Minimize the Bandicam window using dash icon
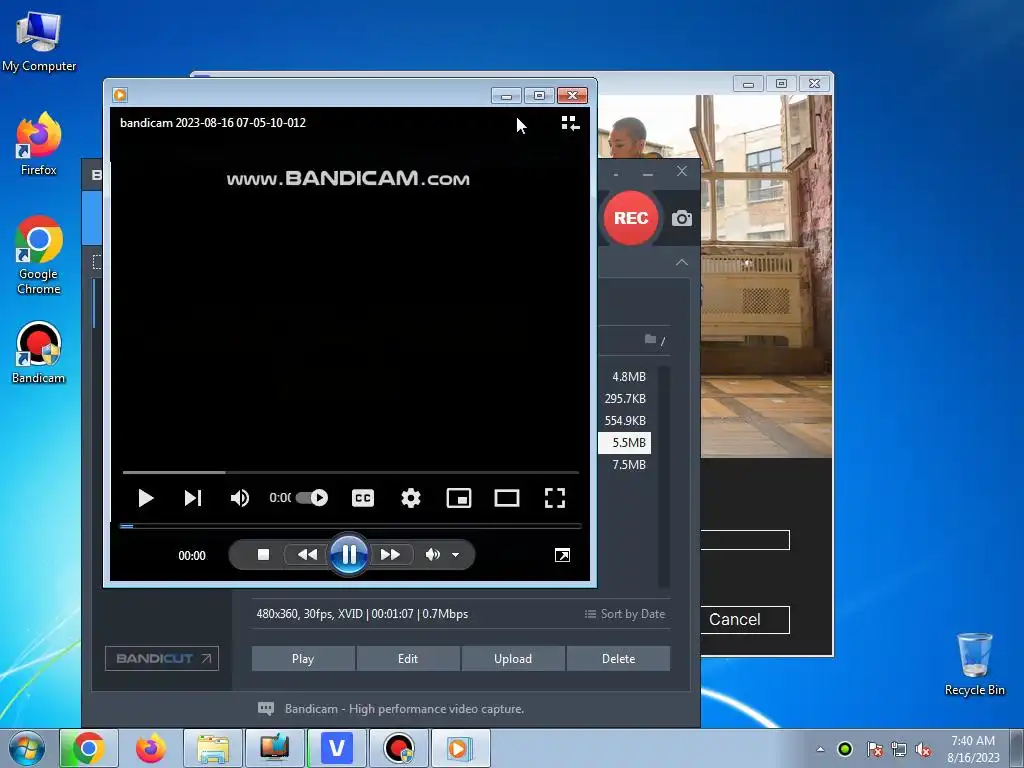 pos(648,173)
